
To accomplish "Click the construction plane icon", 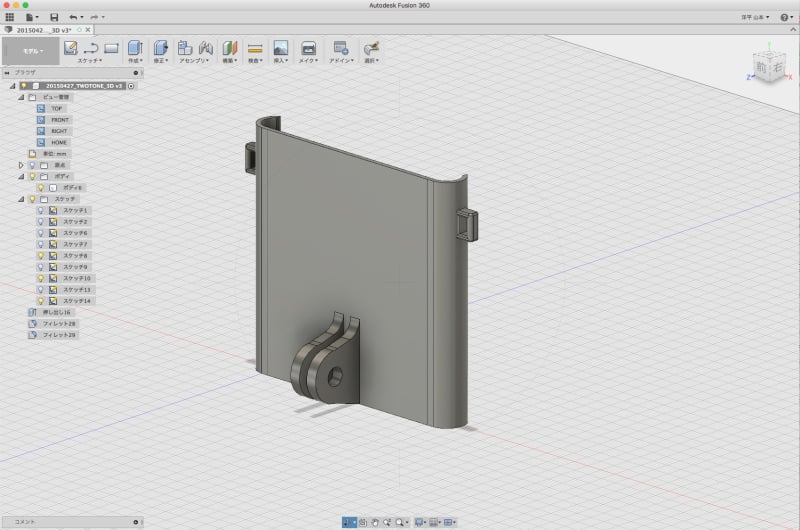I will pyautogui.click(x=230, y=48).
